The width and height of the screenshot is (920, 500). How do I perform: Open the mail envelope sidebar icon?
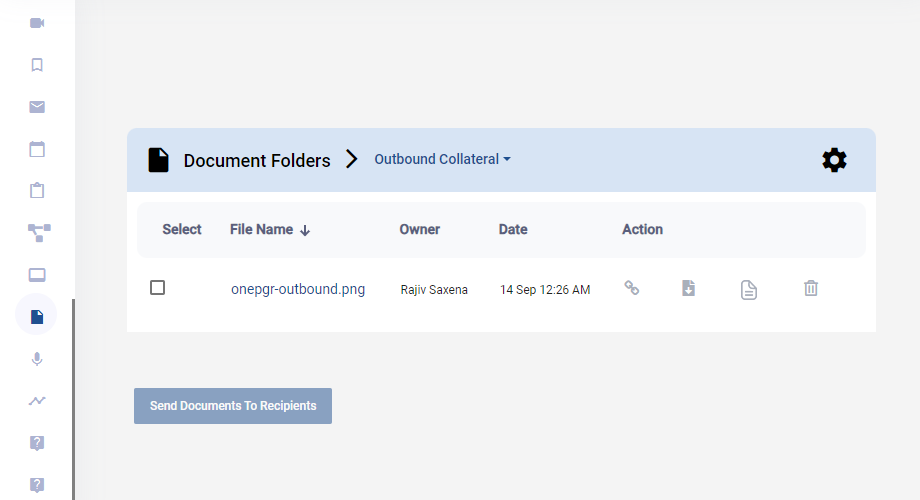coord(37,107)
